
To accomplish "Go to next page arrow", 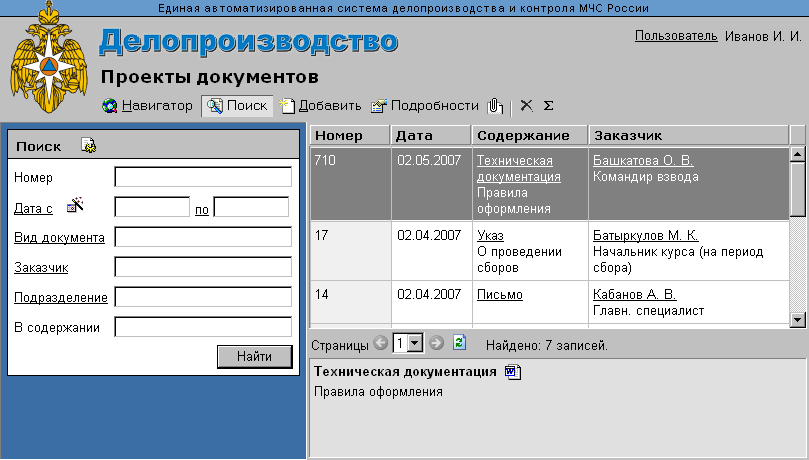I will point(436,343).
